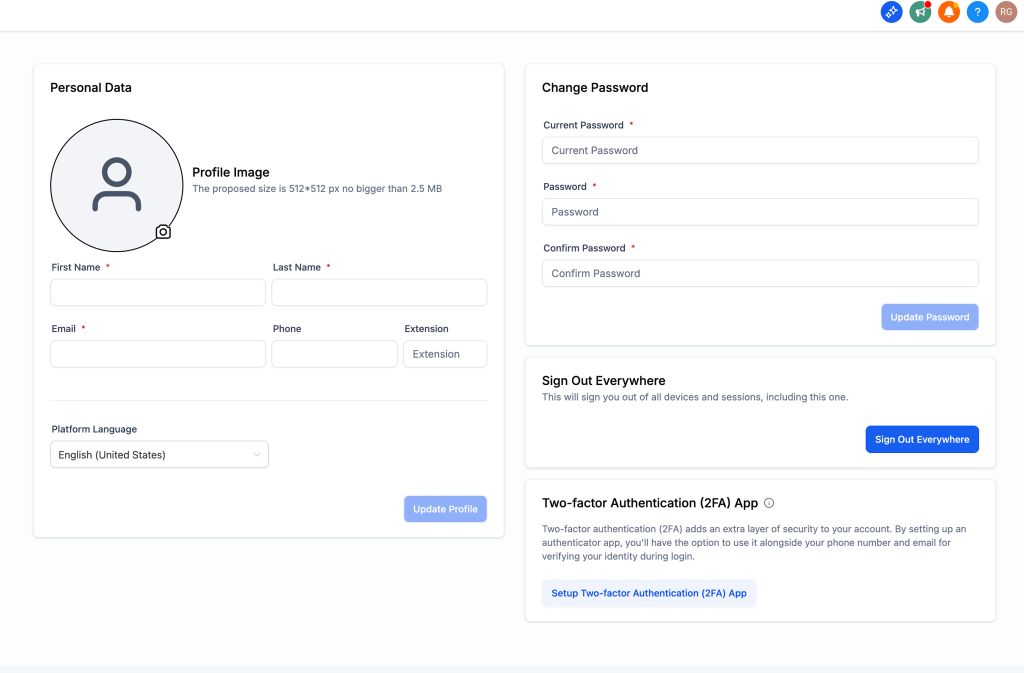Click the Platform Language dropdown chevron arrow
This screenshot has height=673, width=1024.
tap(257, 454)
